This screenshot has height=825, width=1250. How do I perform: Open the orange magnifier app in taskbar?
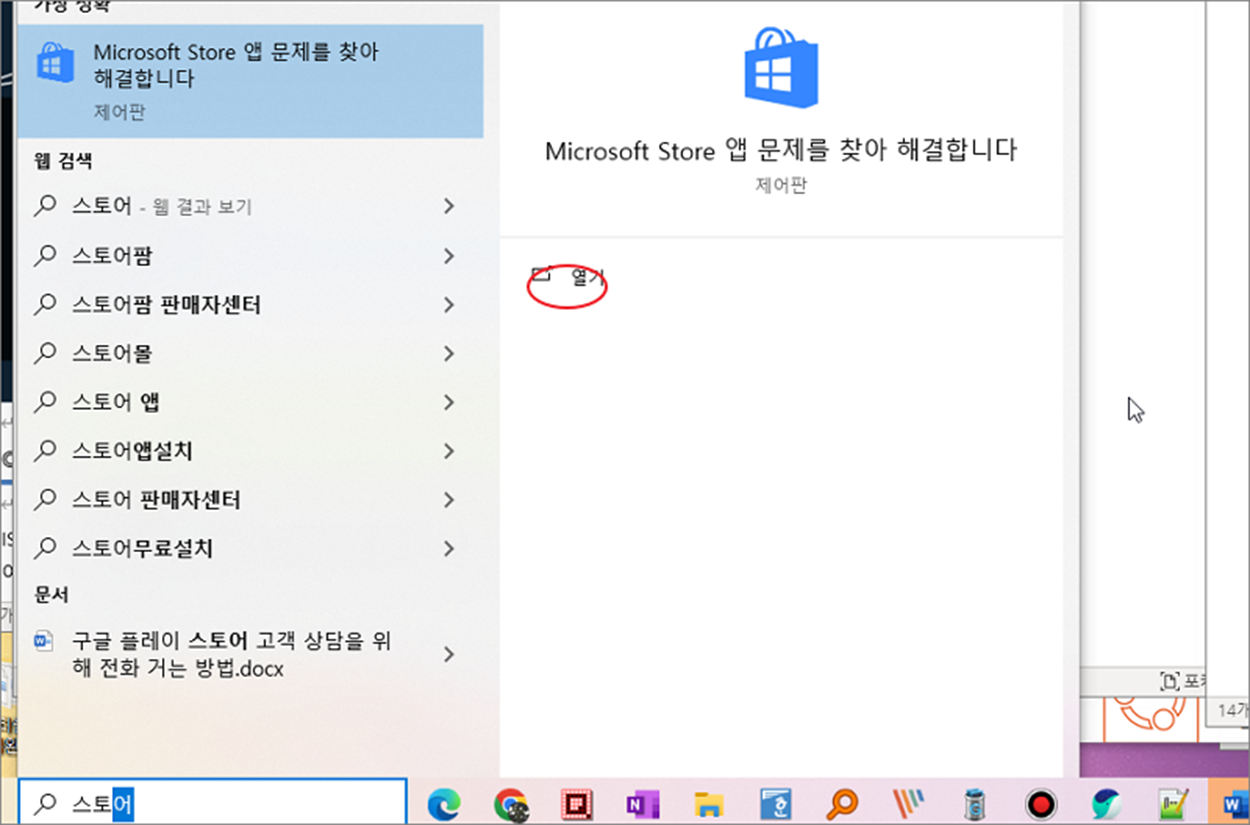point(843,804)
